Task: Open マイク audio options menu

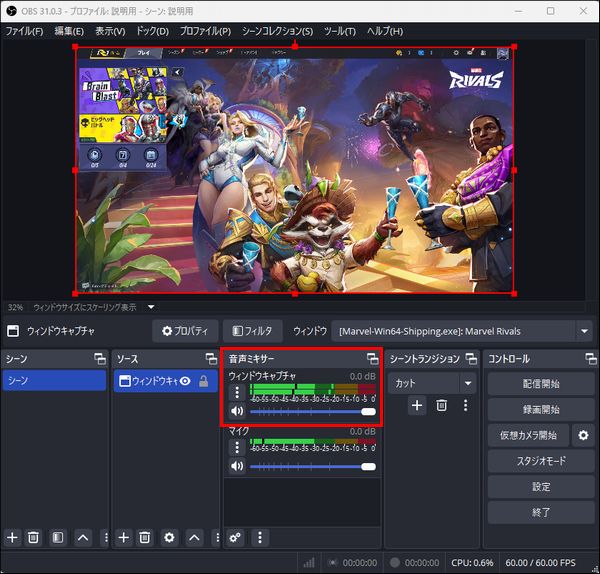Action: [x=237, y=447]
